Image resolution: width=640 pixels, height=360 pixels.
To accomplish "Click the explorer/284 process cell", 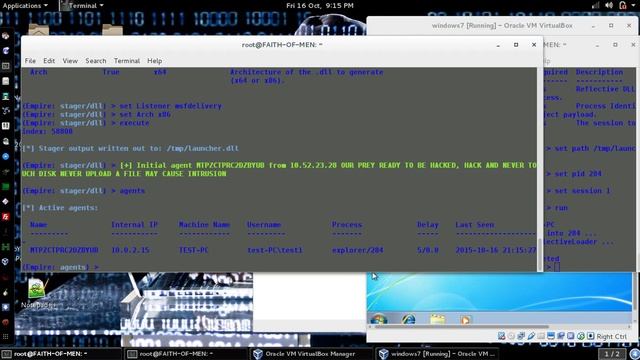I will click(358, 250).
